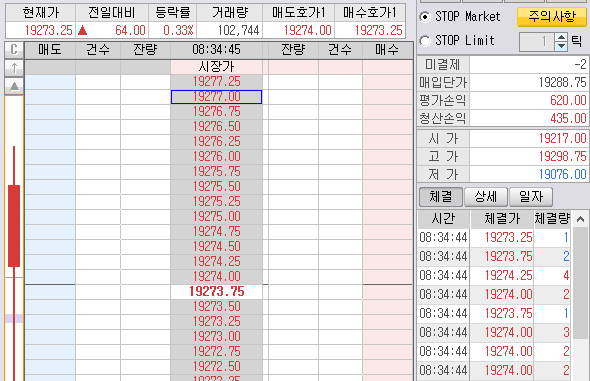This screenshot has width=590, height=381.
Task: Click the C cancel button beside the order ladder
Action: [x=14, y=50]
